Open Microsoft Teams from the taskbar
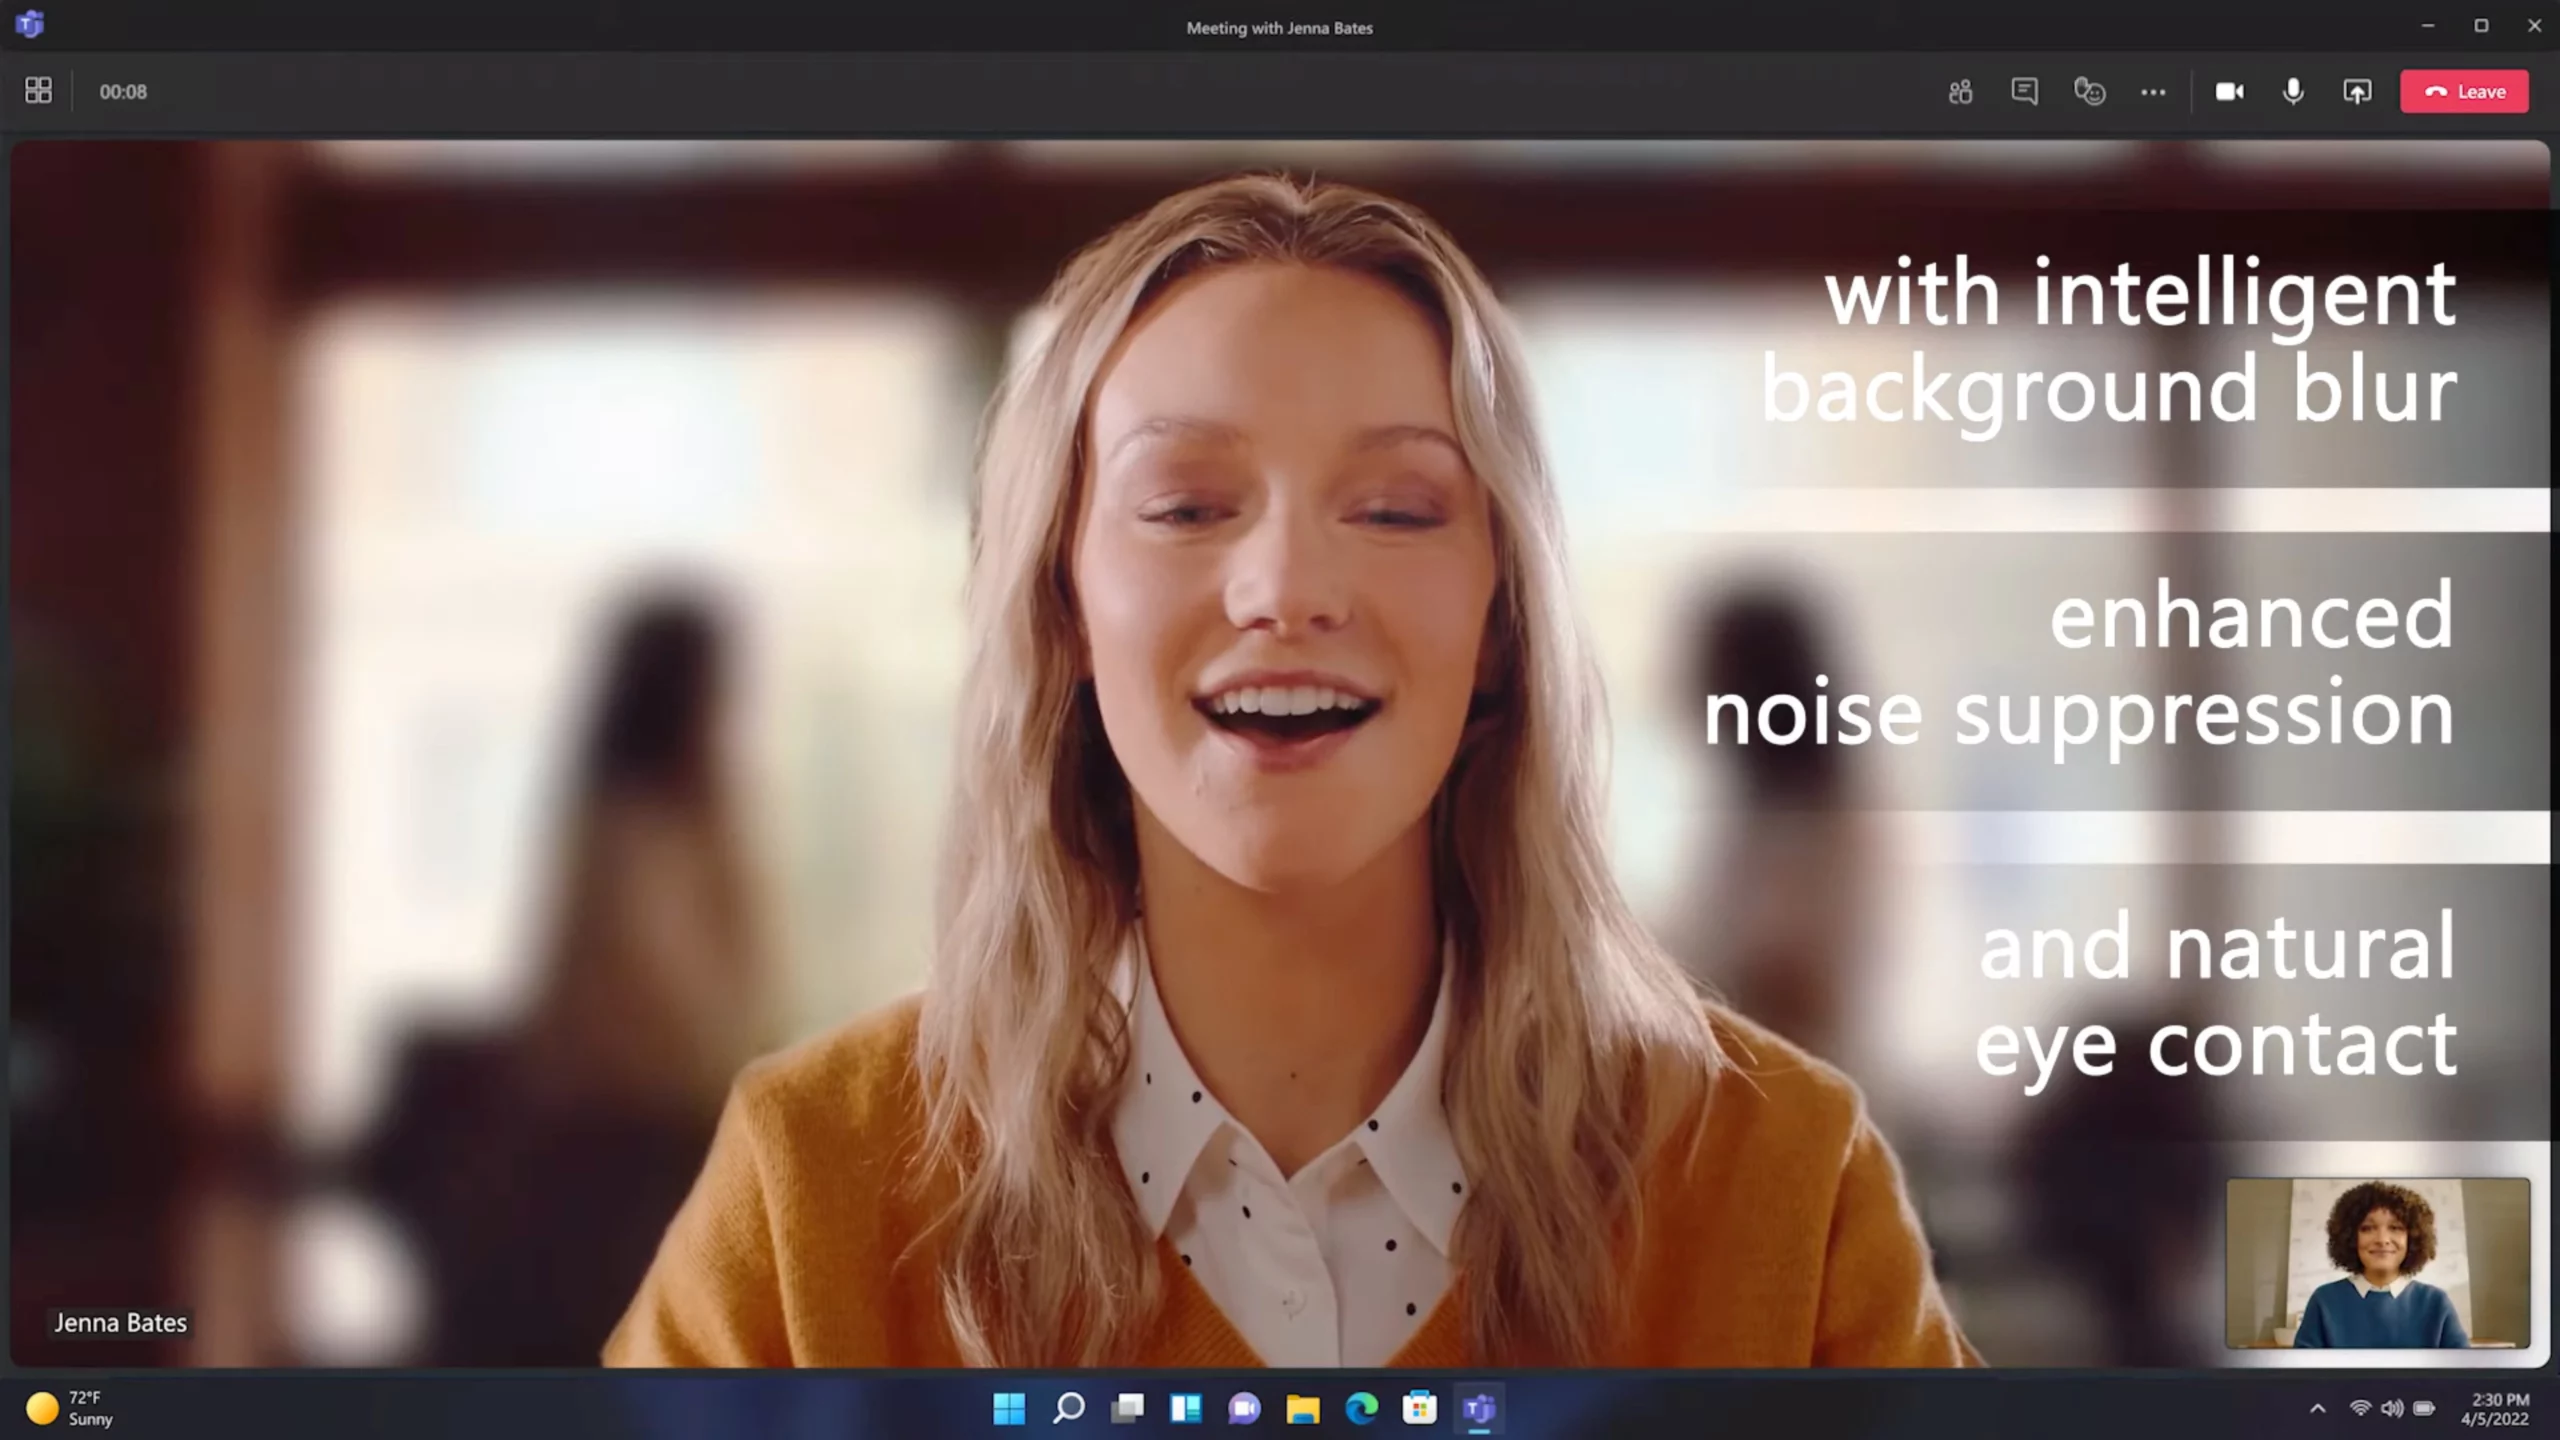Viewport: 2560px width, 1440px height. point(1478,1410)
